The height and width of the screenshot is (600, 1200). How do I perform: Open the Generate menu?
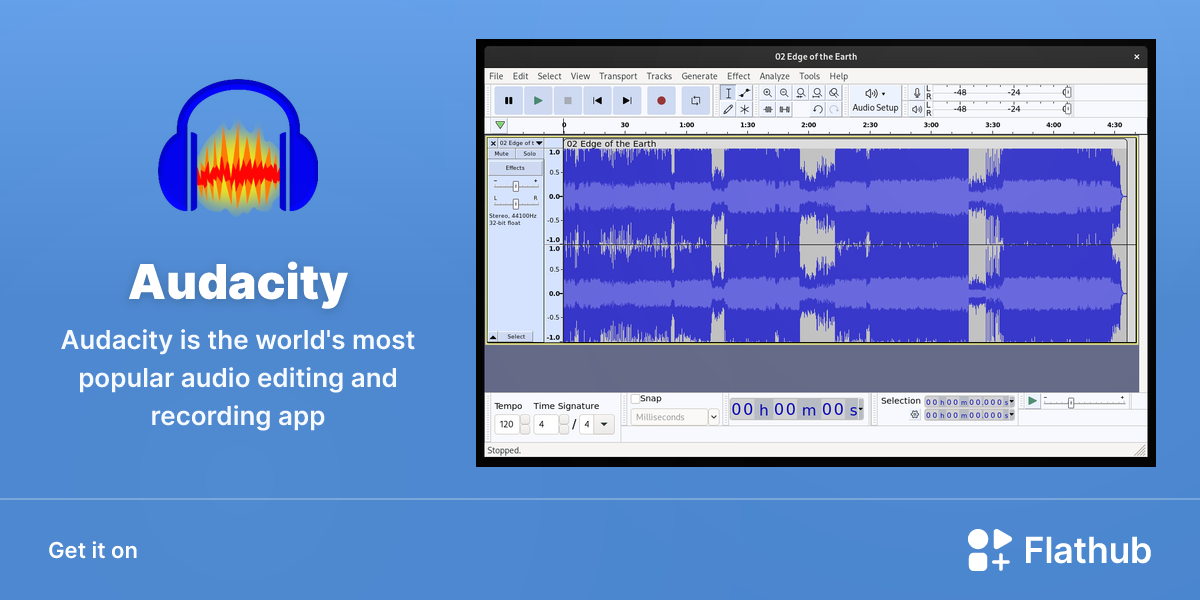pos(699,76)
